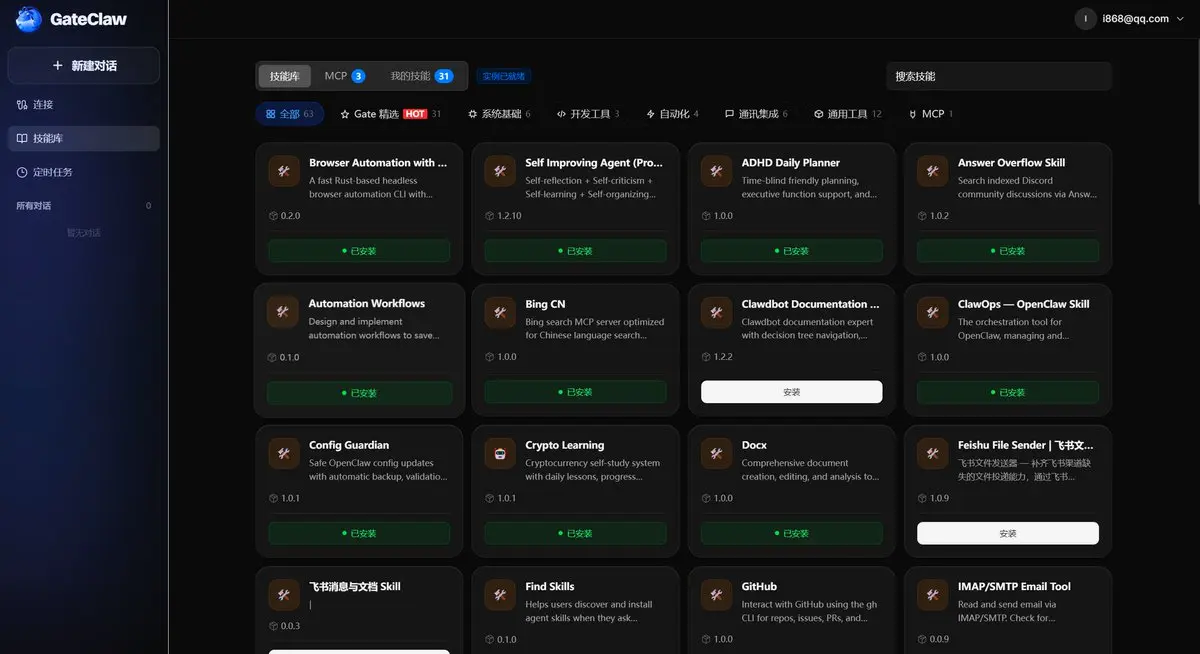Click Feishu File Sender skill icon
The height and width of the screenshot is (654, 1200).
(932, 453)
